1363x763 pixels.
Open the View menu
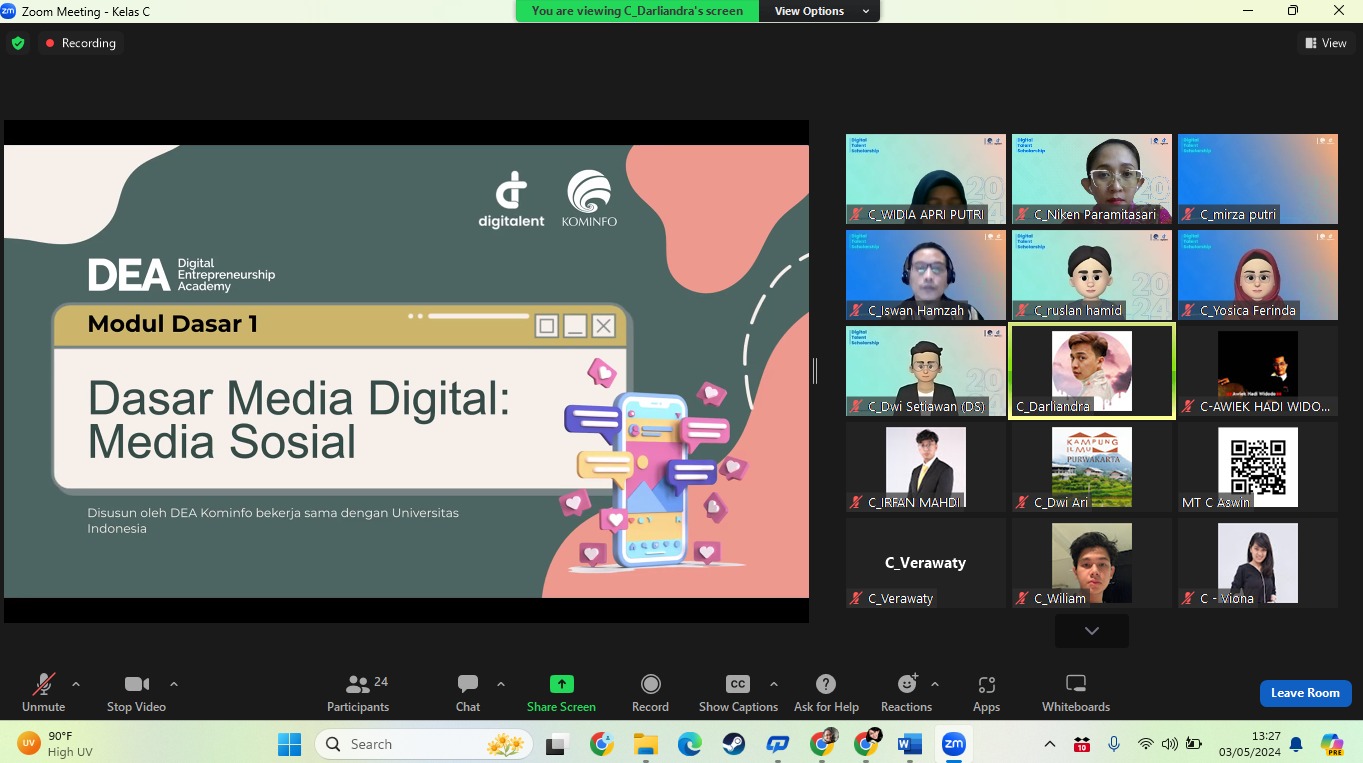(x=1325, y=43)
